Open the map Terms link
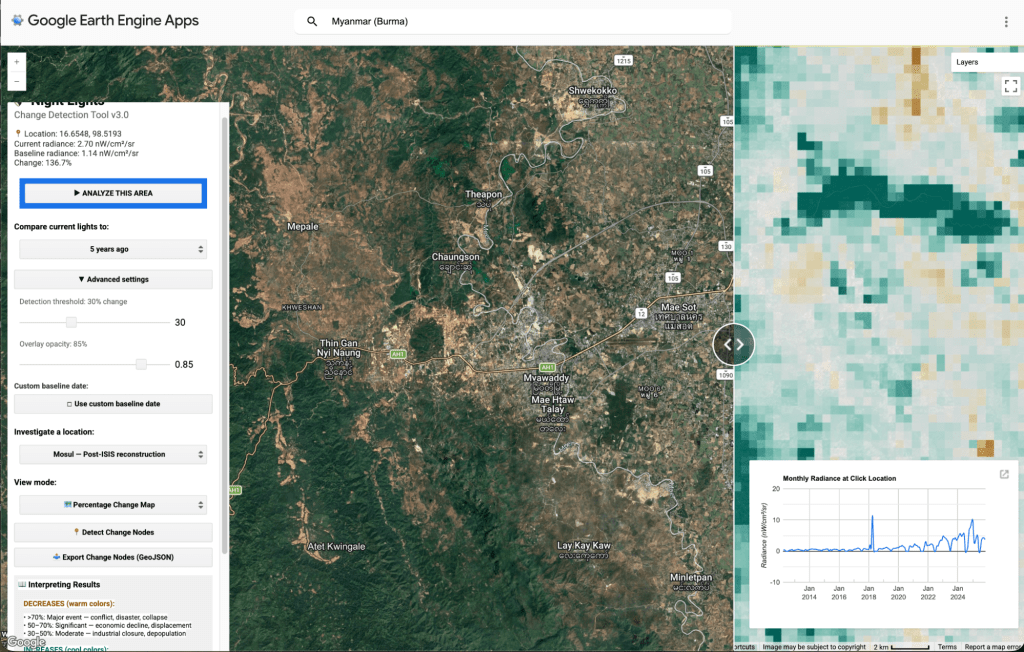This screenshot has height=652, width=1024. point(947,647)
